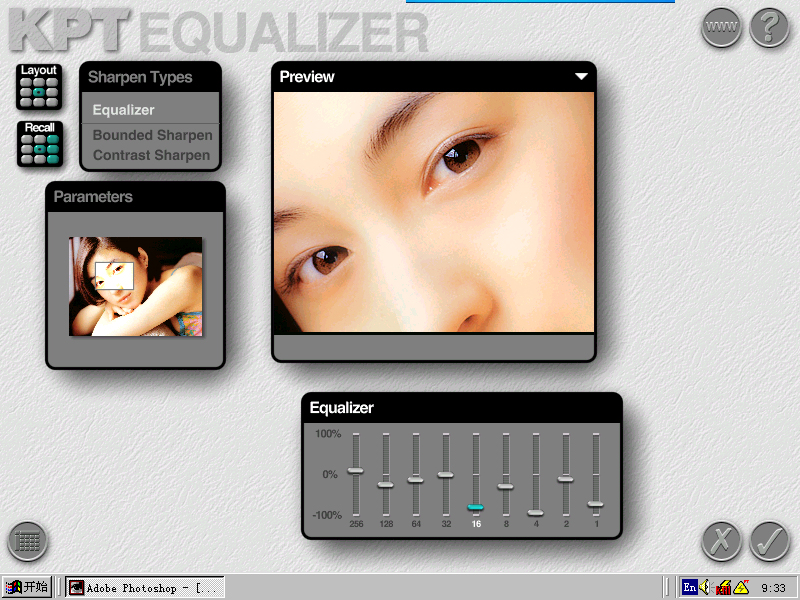800x600 pixels.
Task: Open the WWW web link button
Action: 721,27
